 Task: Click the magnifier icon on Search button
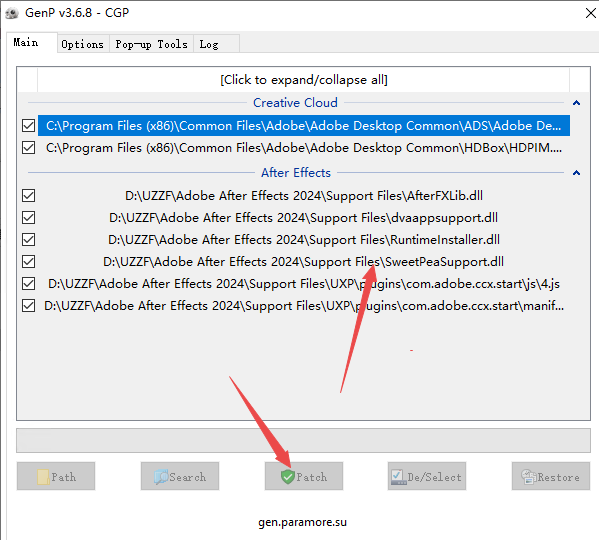click(x=161, y=477)
